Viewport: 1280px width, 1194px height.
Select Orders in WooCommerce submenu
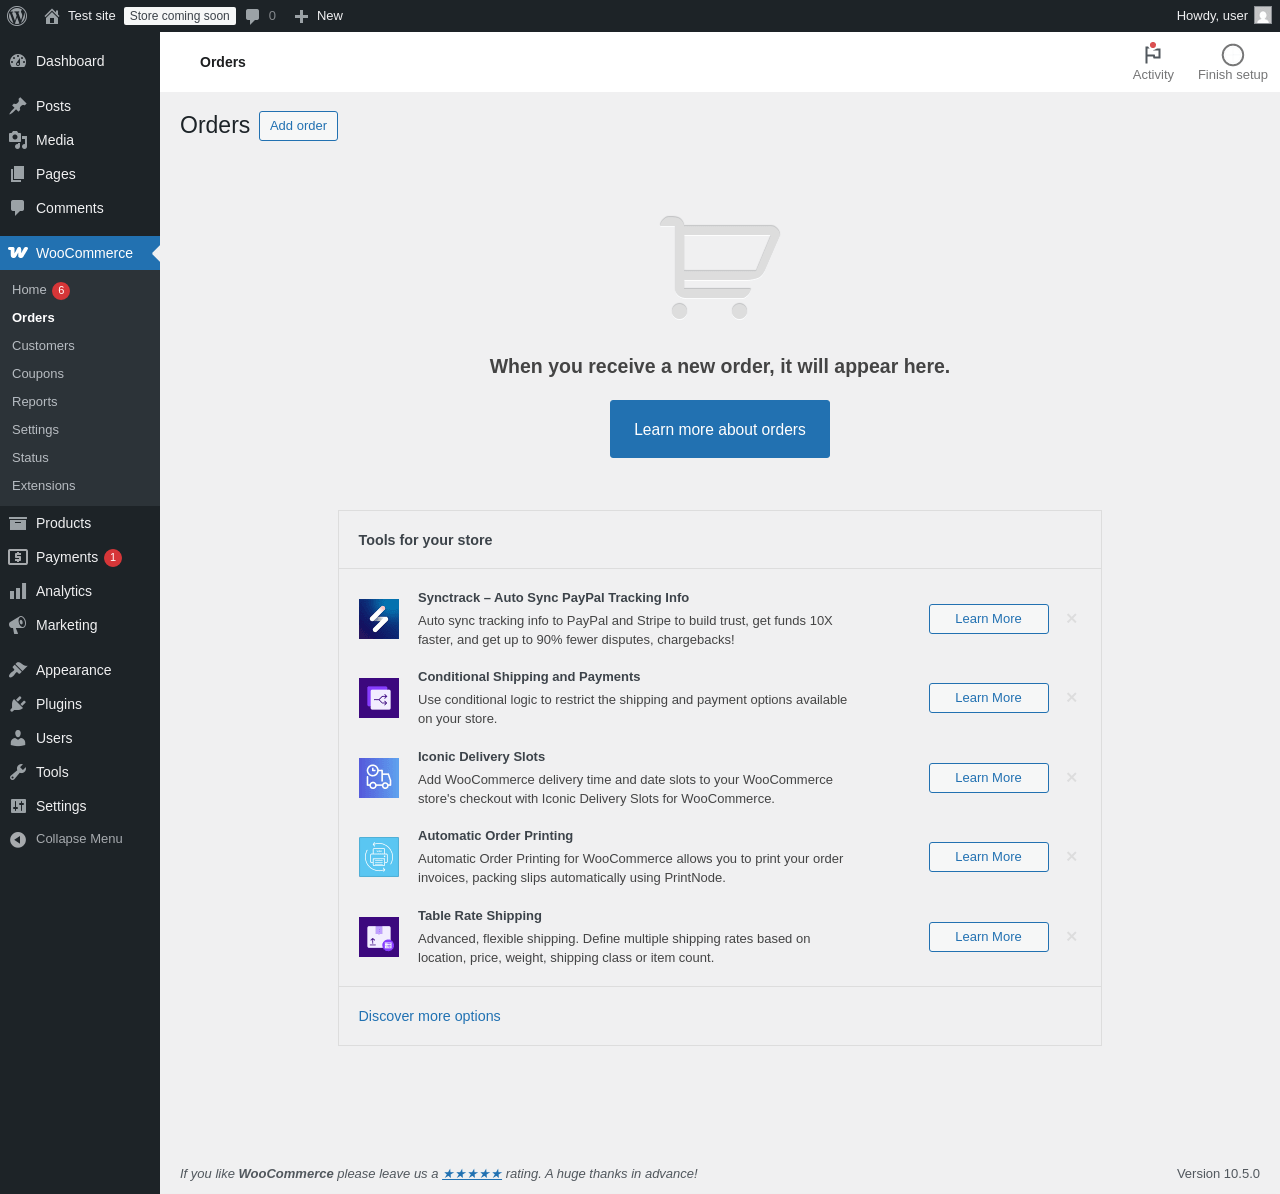33,318
